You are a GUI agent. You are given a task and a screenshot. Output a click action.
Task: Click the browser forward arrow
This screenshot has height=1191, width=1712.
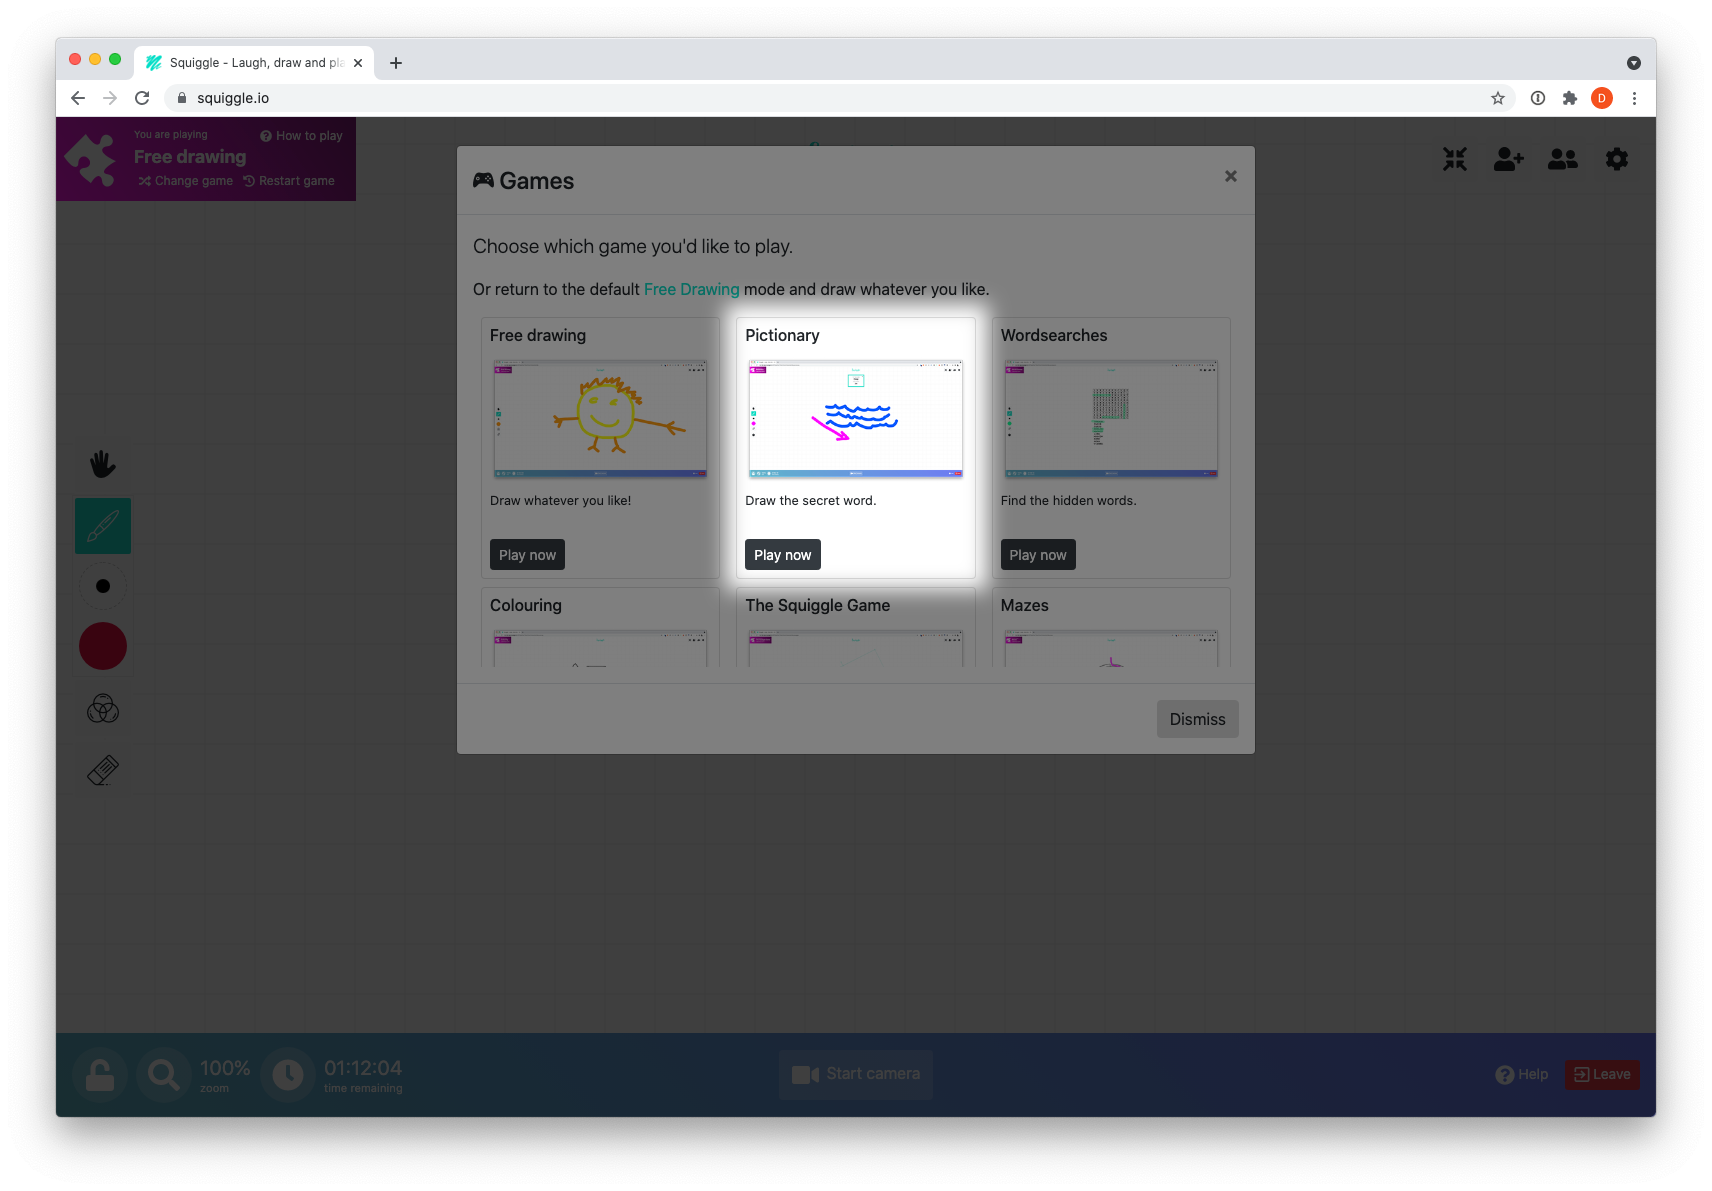(x=110, y=98)
